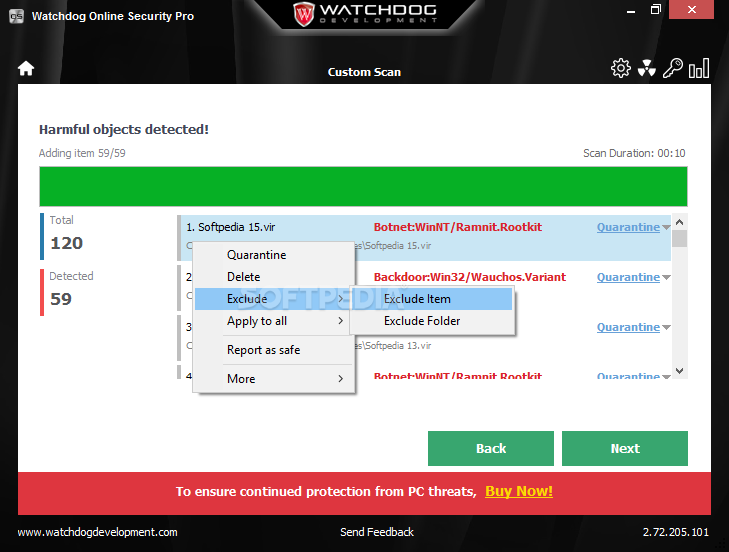Click the green scan progress bar
729x552 pixels.
pos(363,186)
